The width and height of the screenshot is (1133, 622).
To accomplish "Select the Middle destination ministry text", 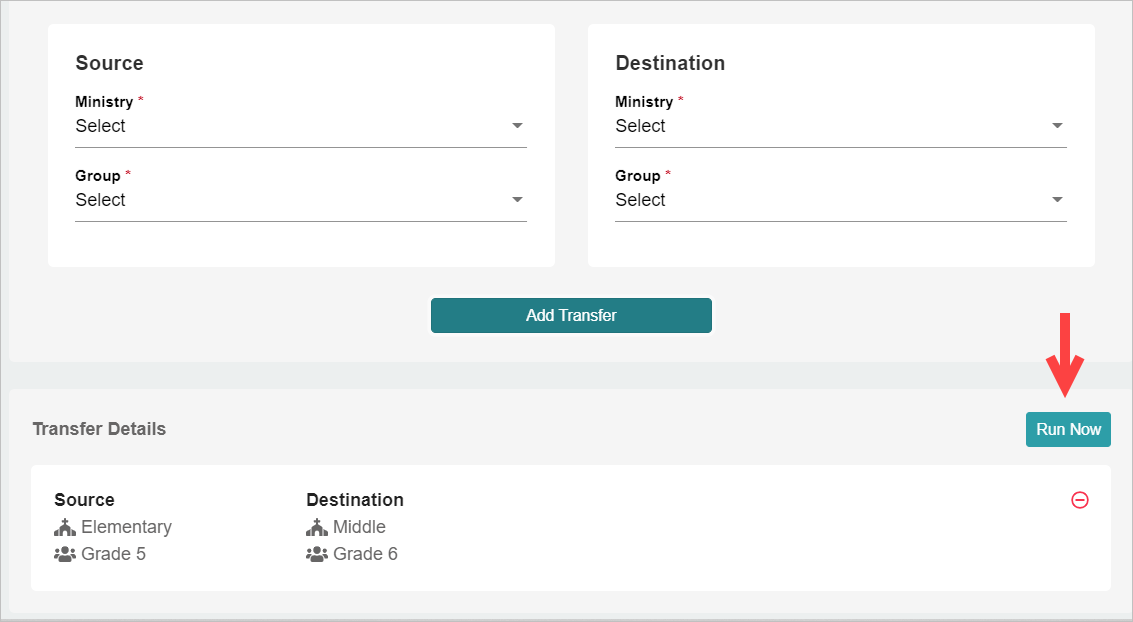I will point(359,527).
